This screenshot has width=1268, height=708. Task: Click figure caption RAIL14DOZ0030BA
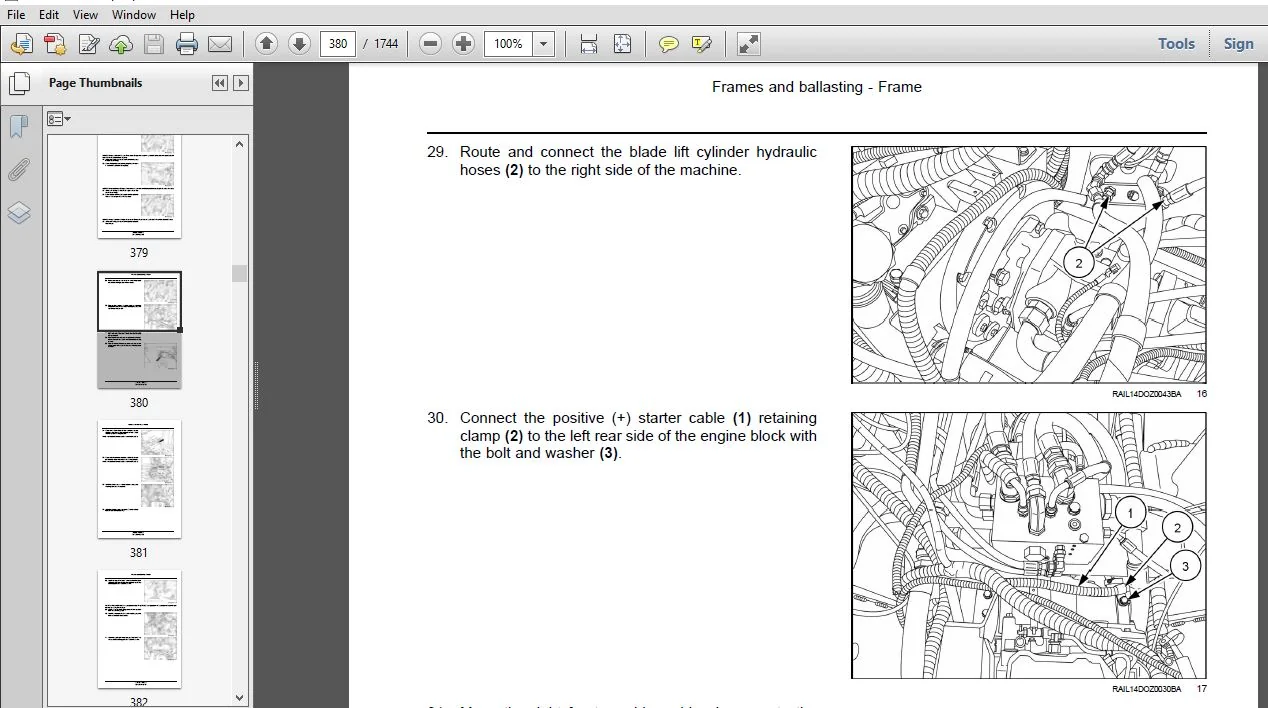tap(1146, 689)
